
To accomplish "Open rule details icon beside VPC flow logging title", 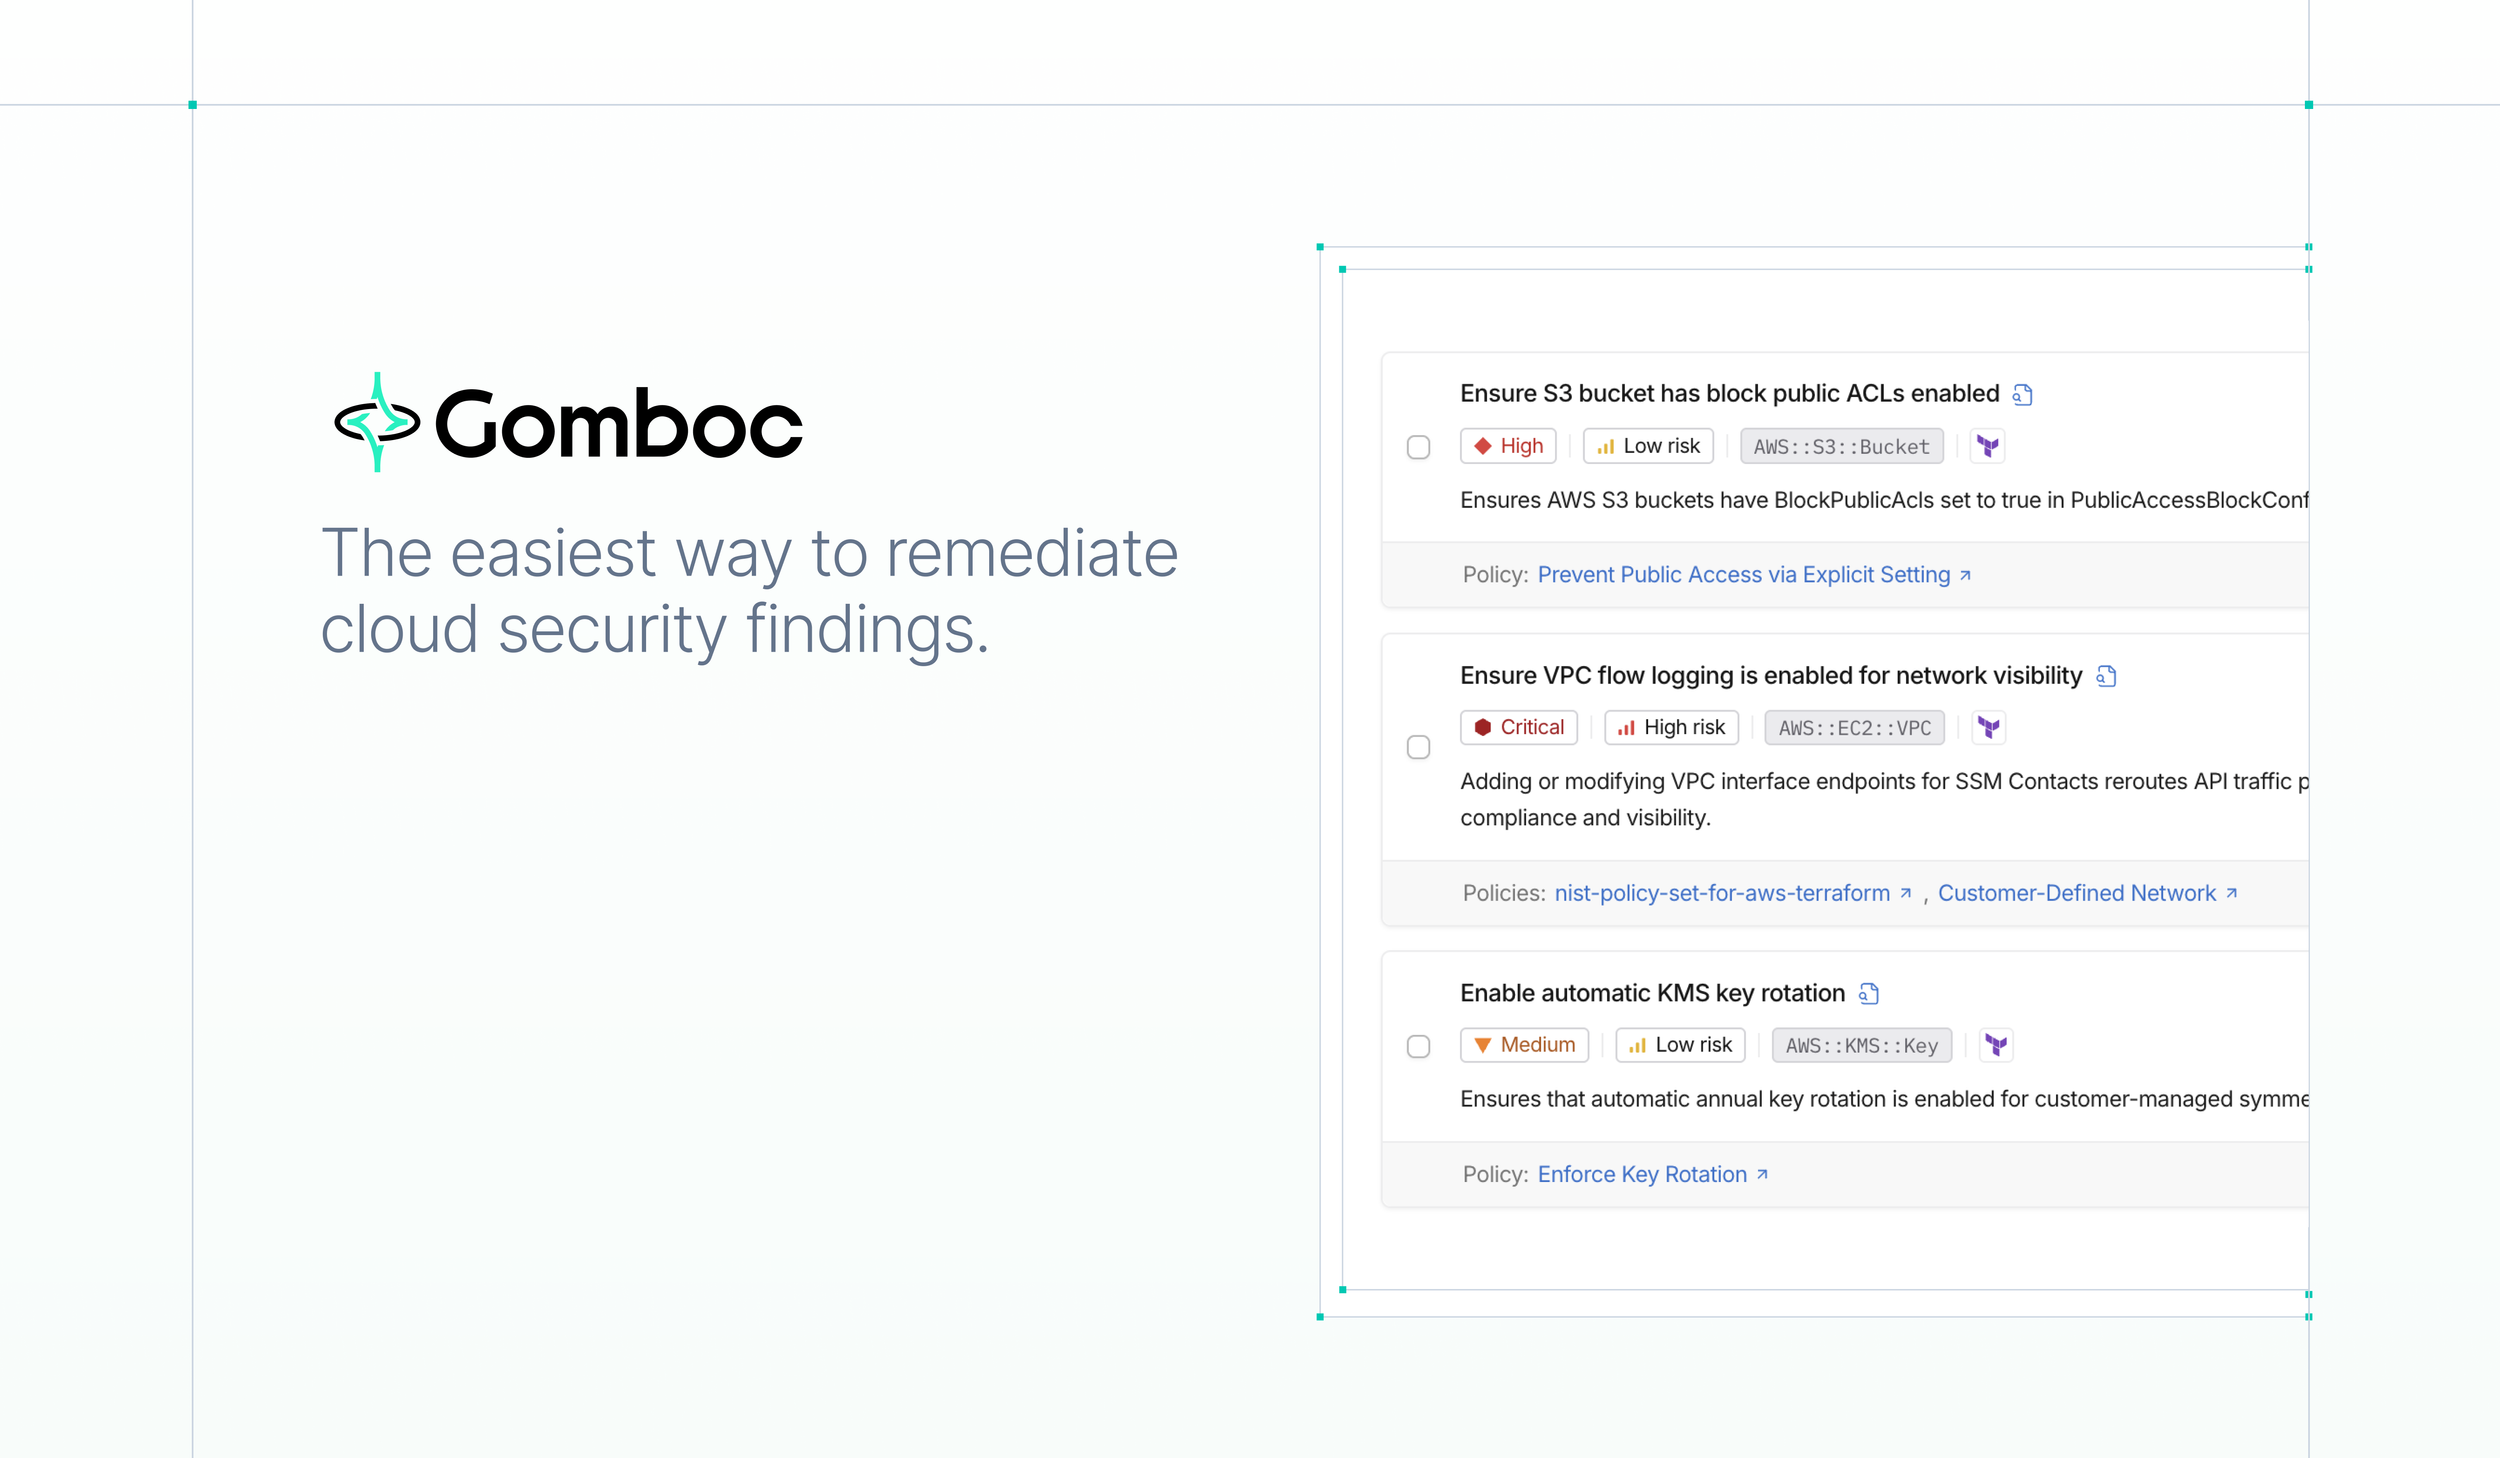I will [x=2106, y=677].
